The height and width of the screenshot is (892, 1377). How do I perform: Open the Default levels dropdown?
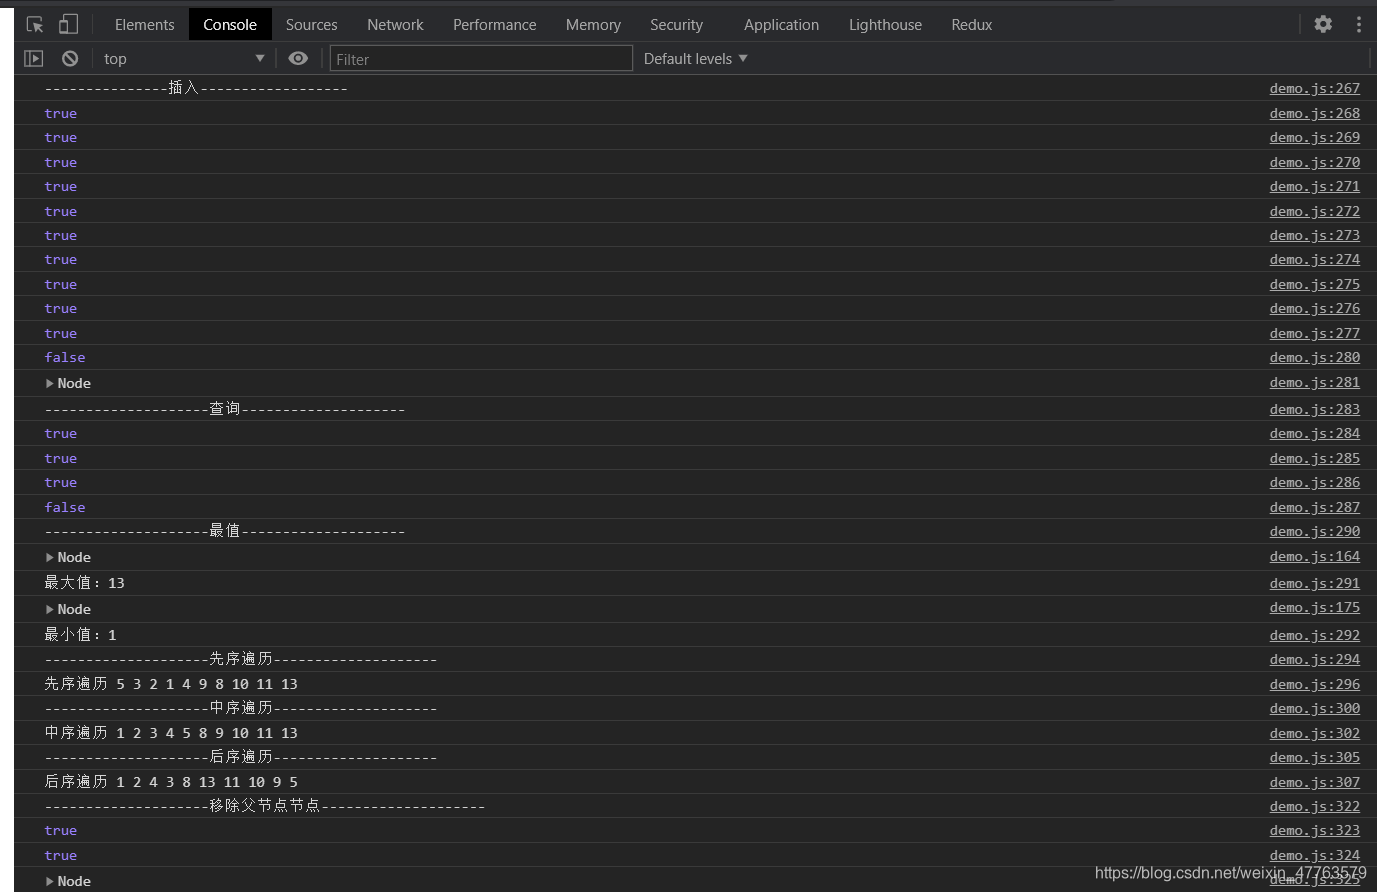[x=696, y=59]
